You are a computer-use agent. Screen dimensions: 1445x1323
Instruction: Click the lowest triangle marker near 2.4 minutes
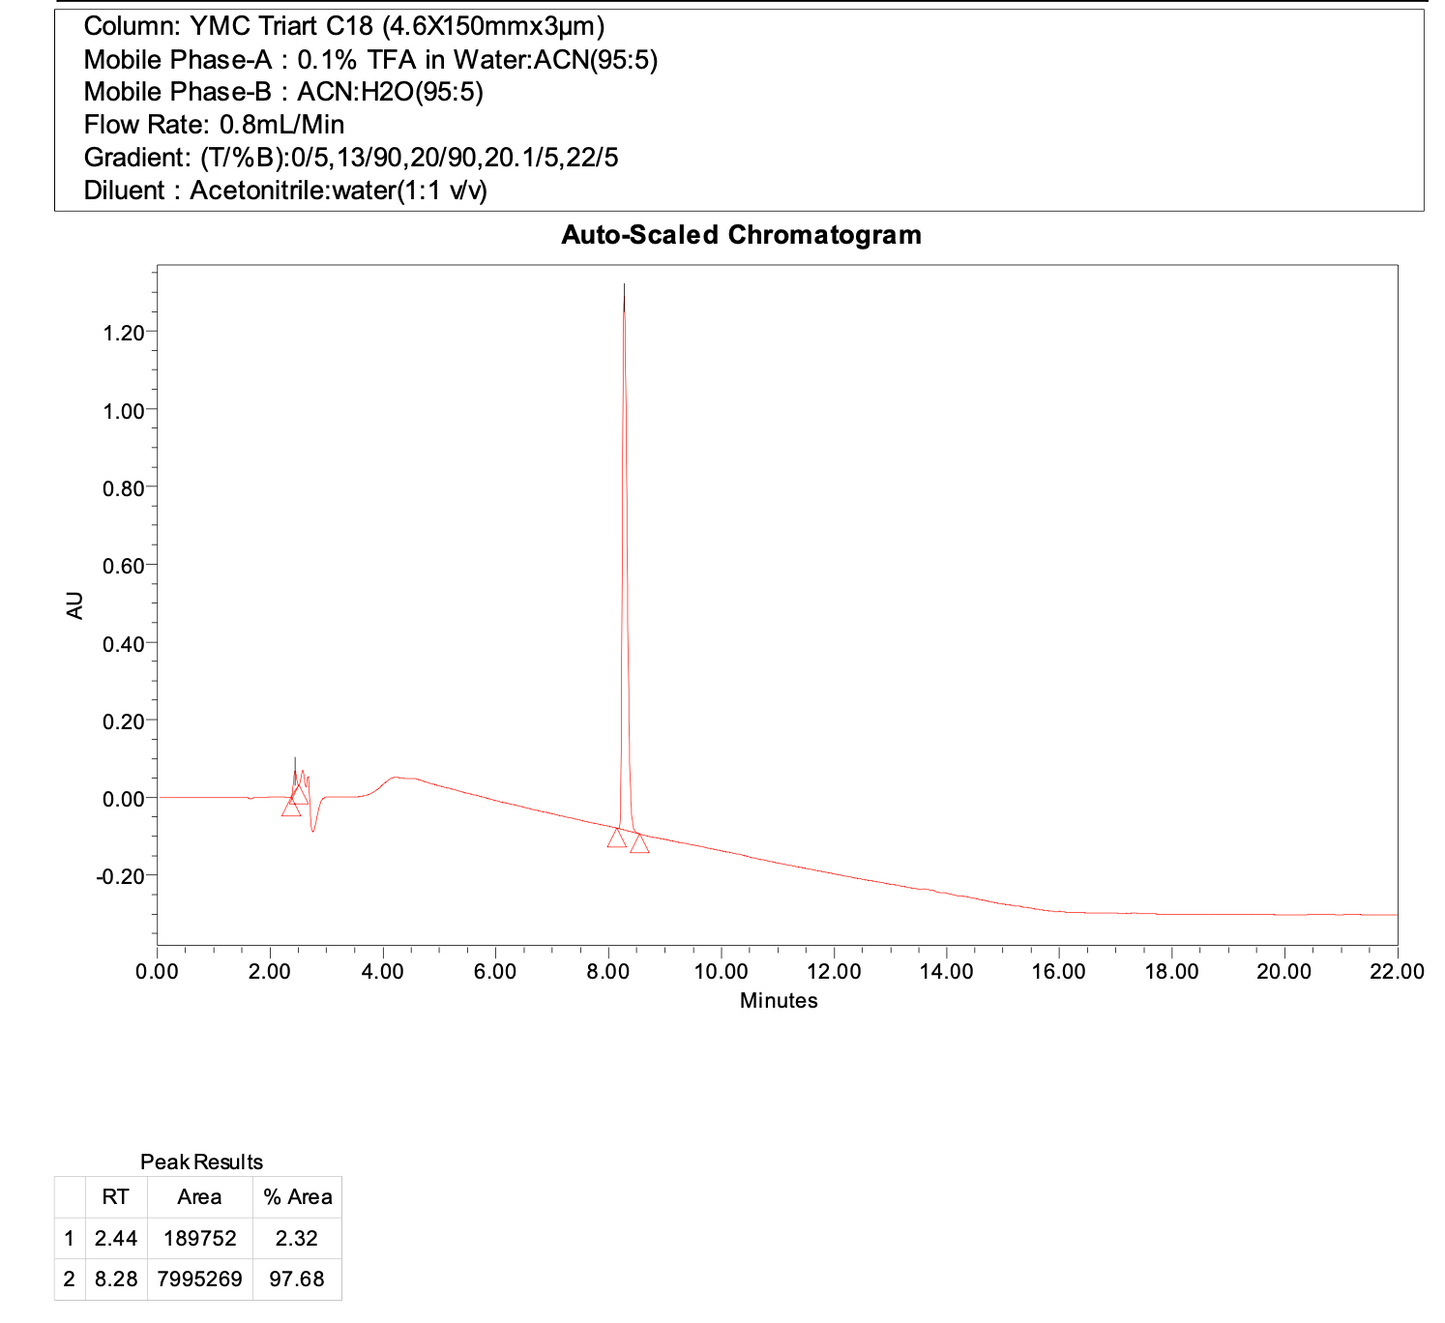pos(291,807)
